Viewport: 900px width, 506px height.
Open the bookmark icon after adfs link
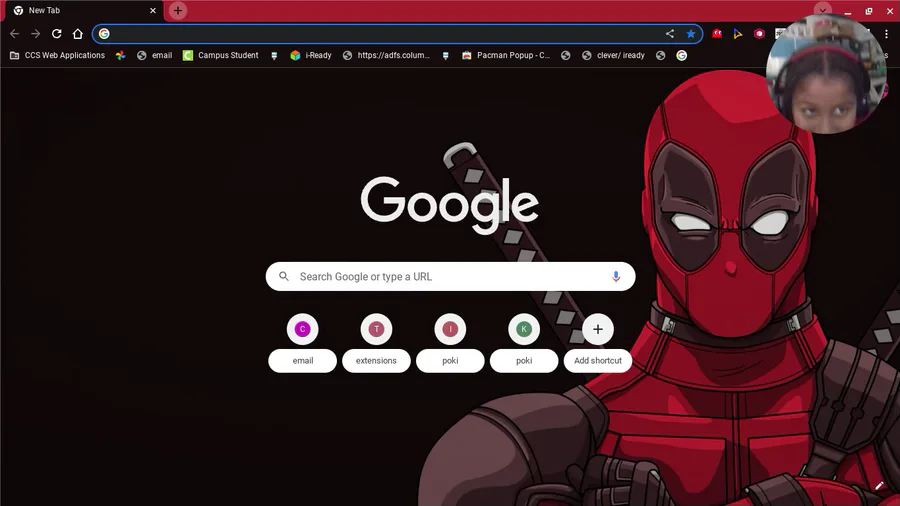pyautogui.click(x=445, y=56)
